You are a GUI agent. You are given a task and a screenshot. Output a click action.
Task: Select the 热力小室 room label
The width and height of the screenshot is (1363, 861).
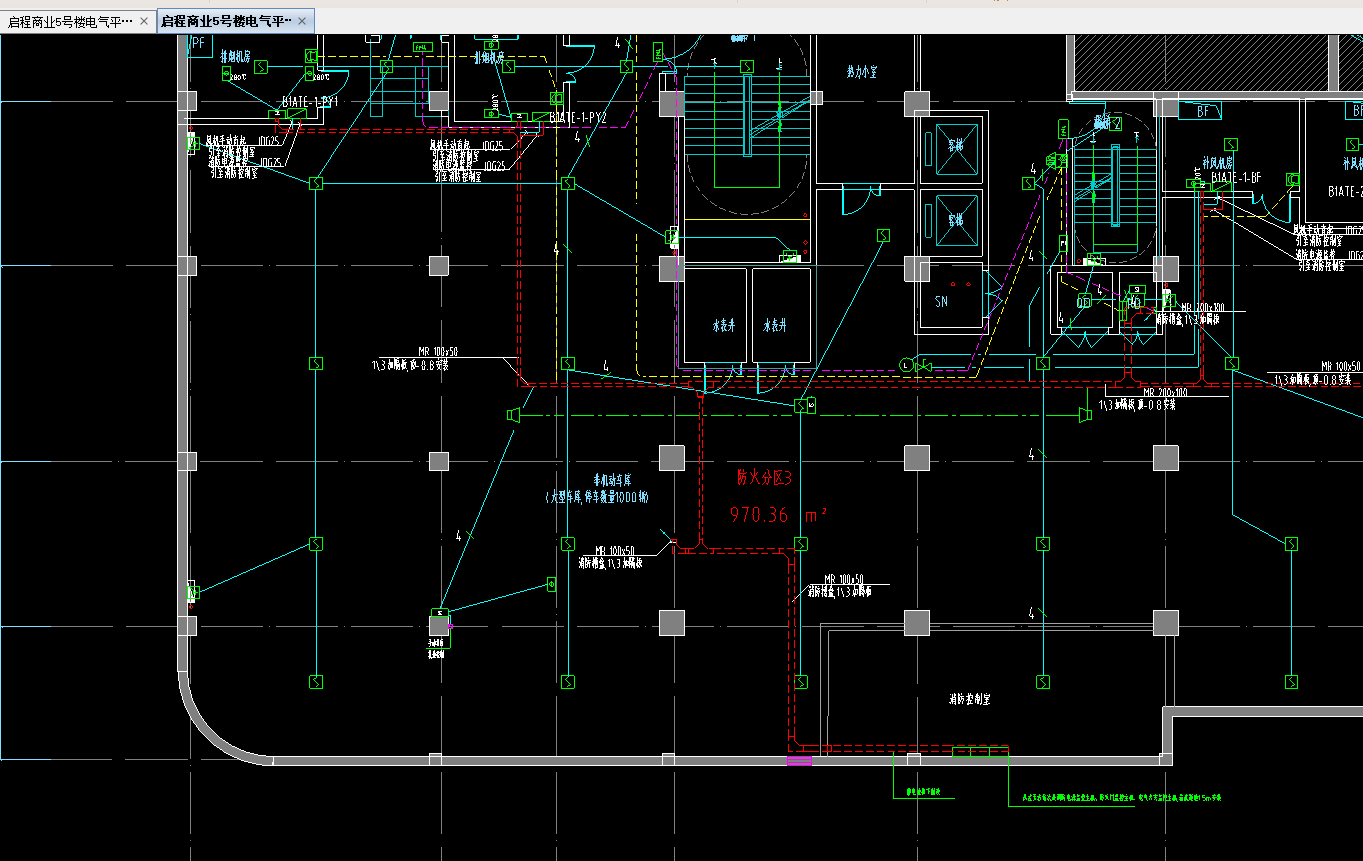[862, 72]
